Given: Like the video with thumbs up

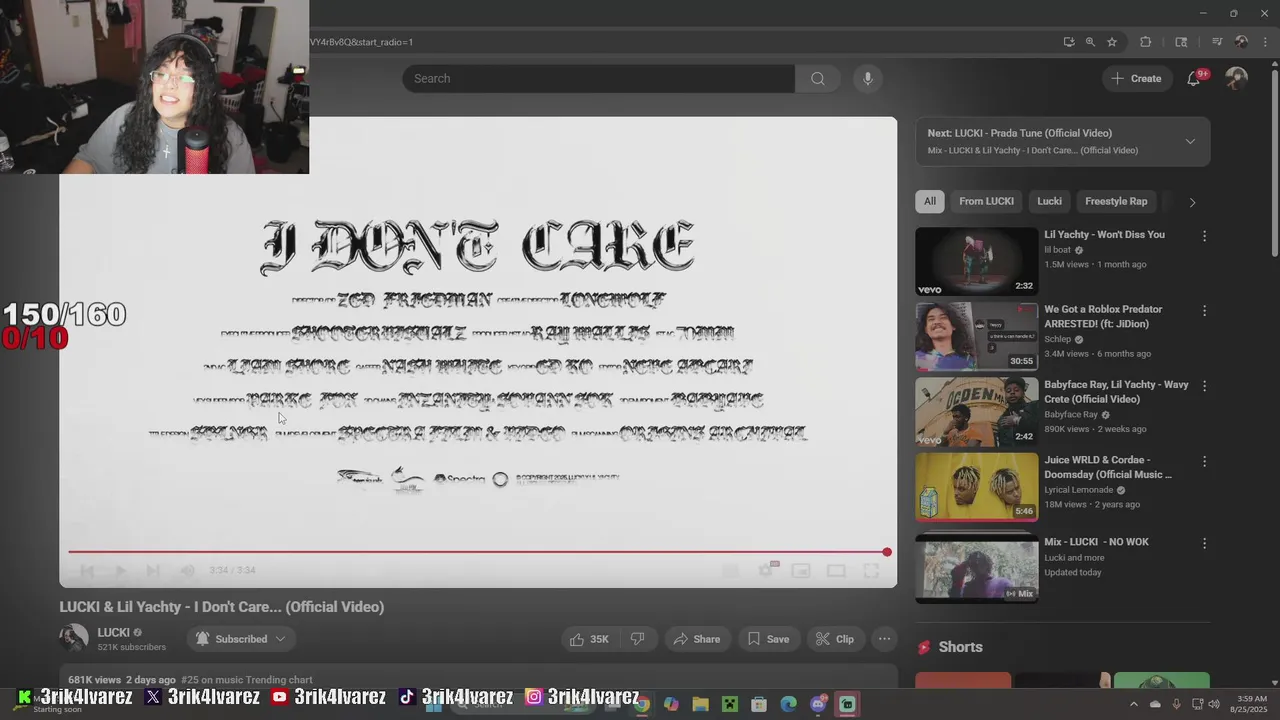Looking at the screenshot, I should 589,639.
